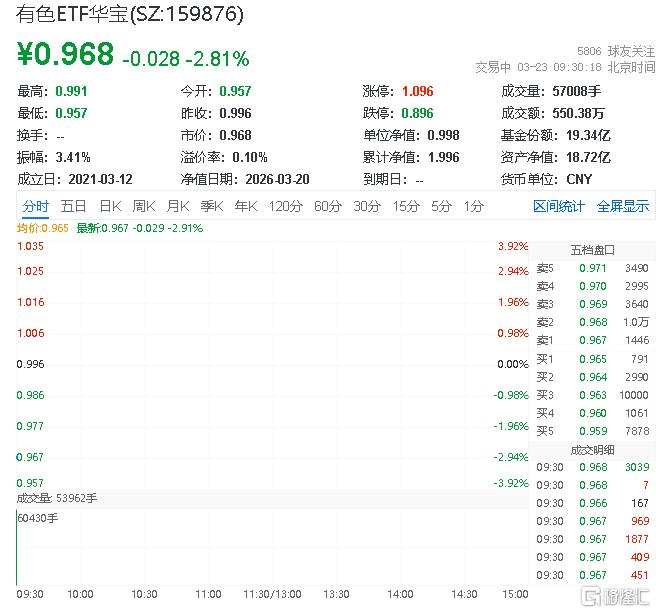Open the 周K chart tab
The height and width of the screenshot is (613, 656).
[144, 206]
